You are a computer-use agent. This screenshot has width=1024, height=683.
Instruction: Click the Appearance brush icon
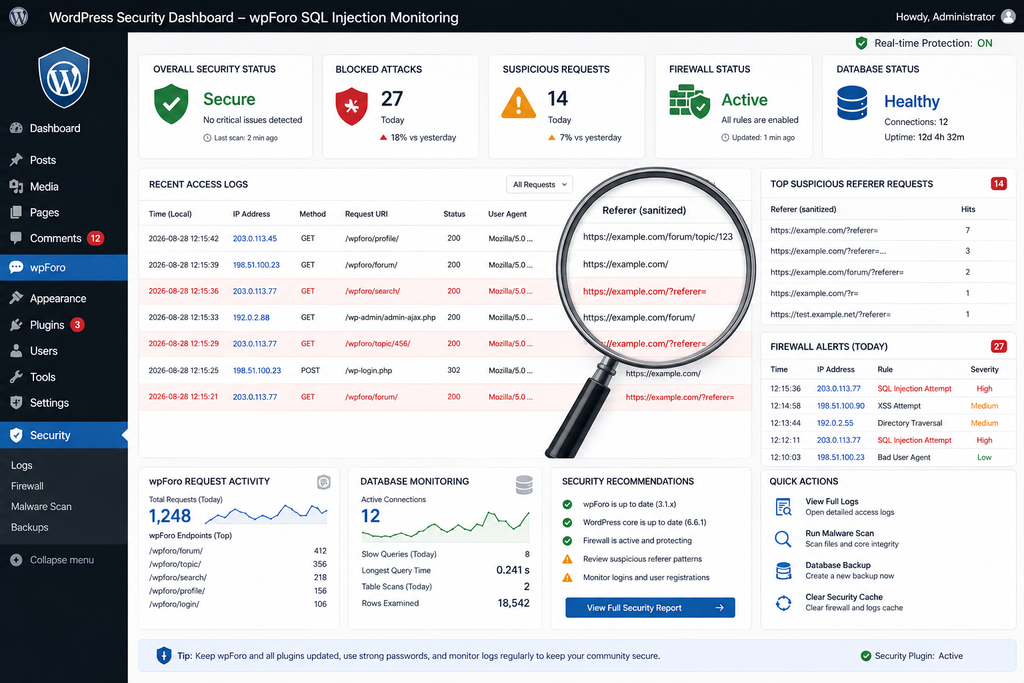[16, 298]
